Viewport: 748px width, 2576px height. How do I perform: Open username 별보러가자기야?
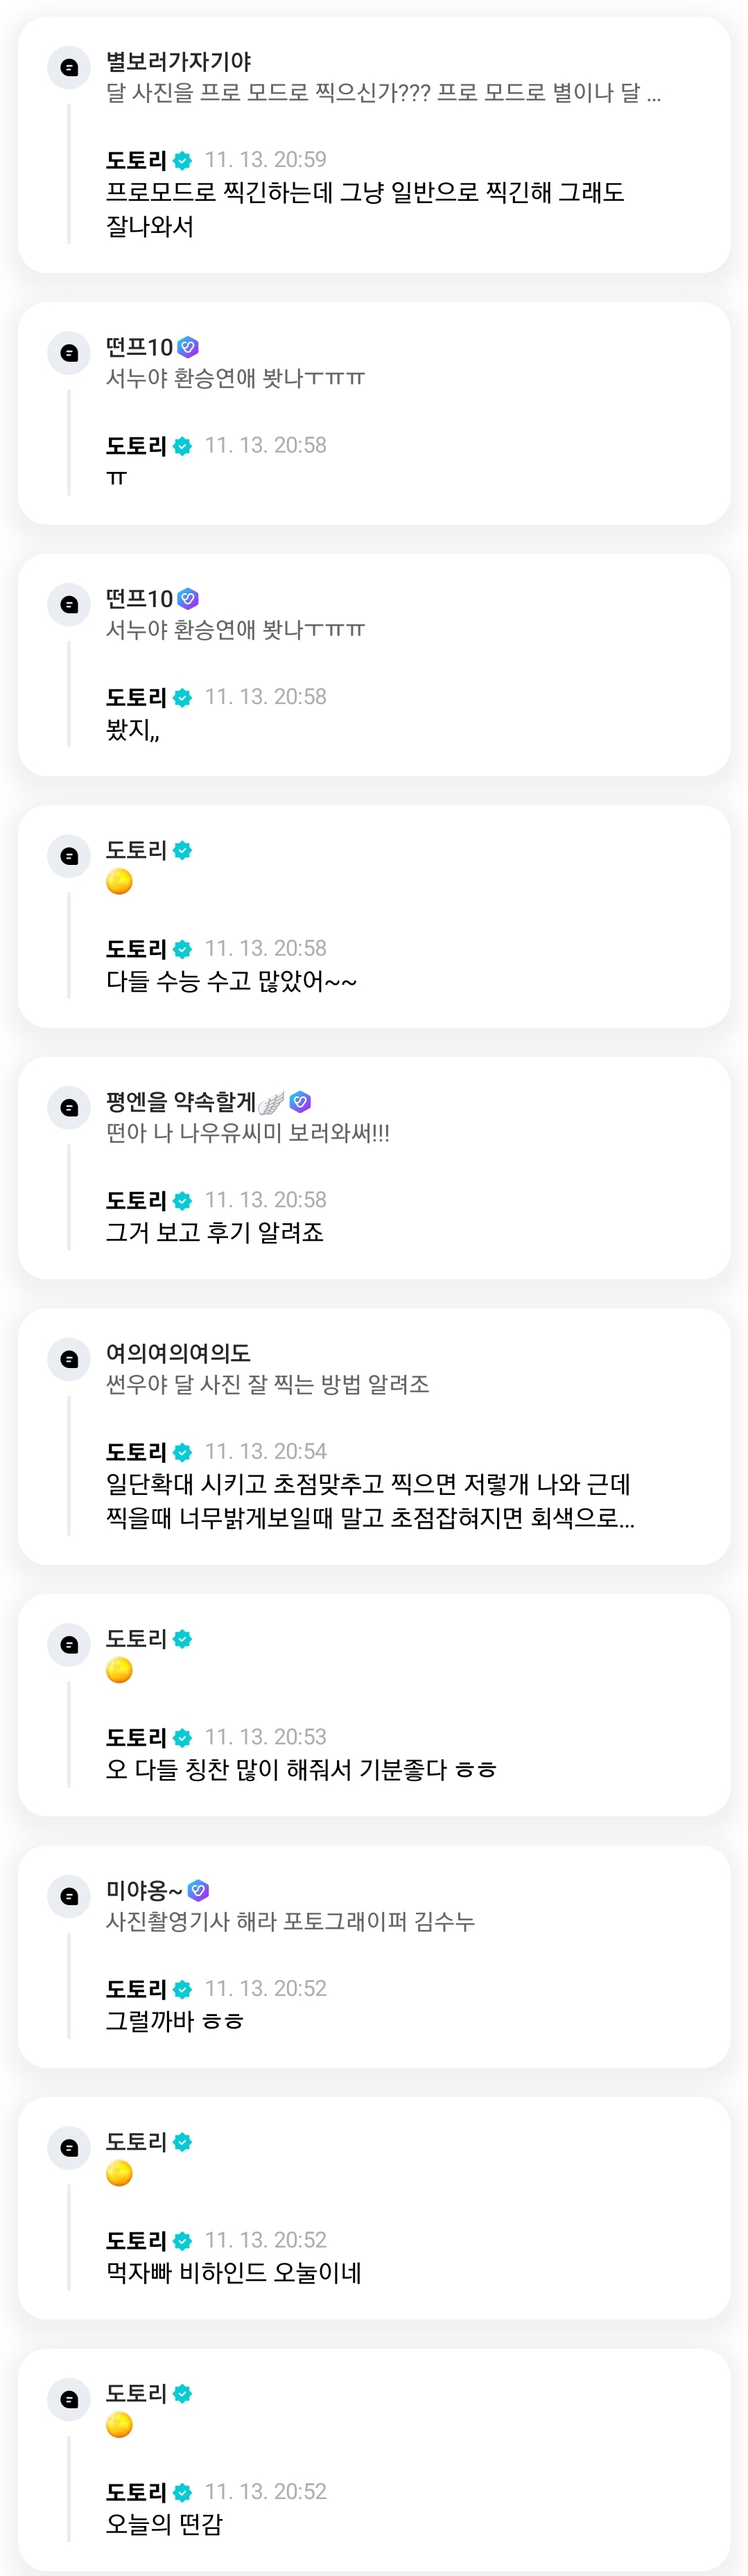[x=178, y=61]
